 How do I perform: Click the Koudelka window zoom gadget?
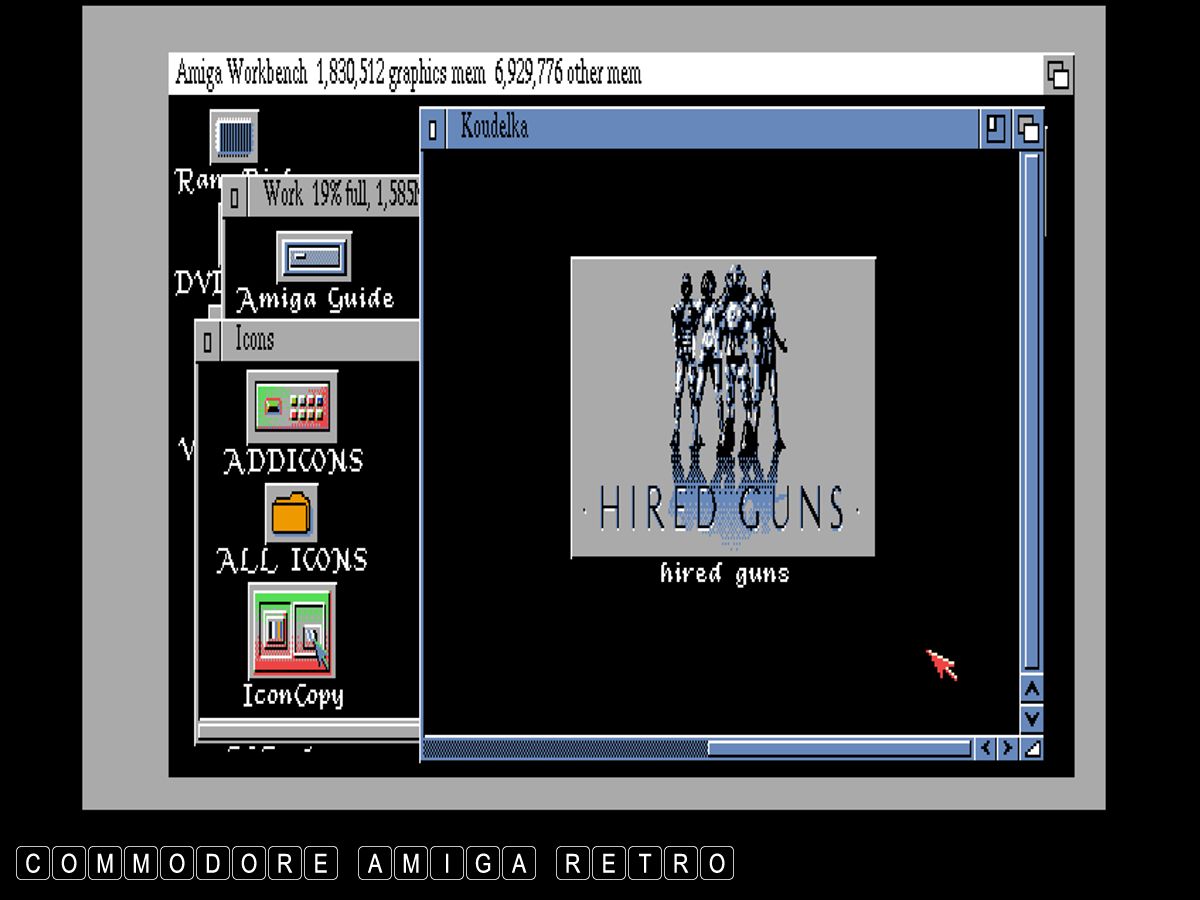point(995,129)
